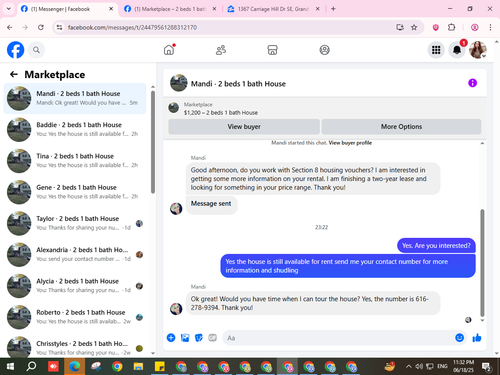Open the Alycia conversation
The width and height of the screenshot is (500, 375).
tap(75, 286)
